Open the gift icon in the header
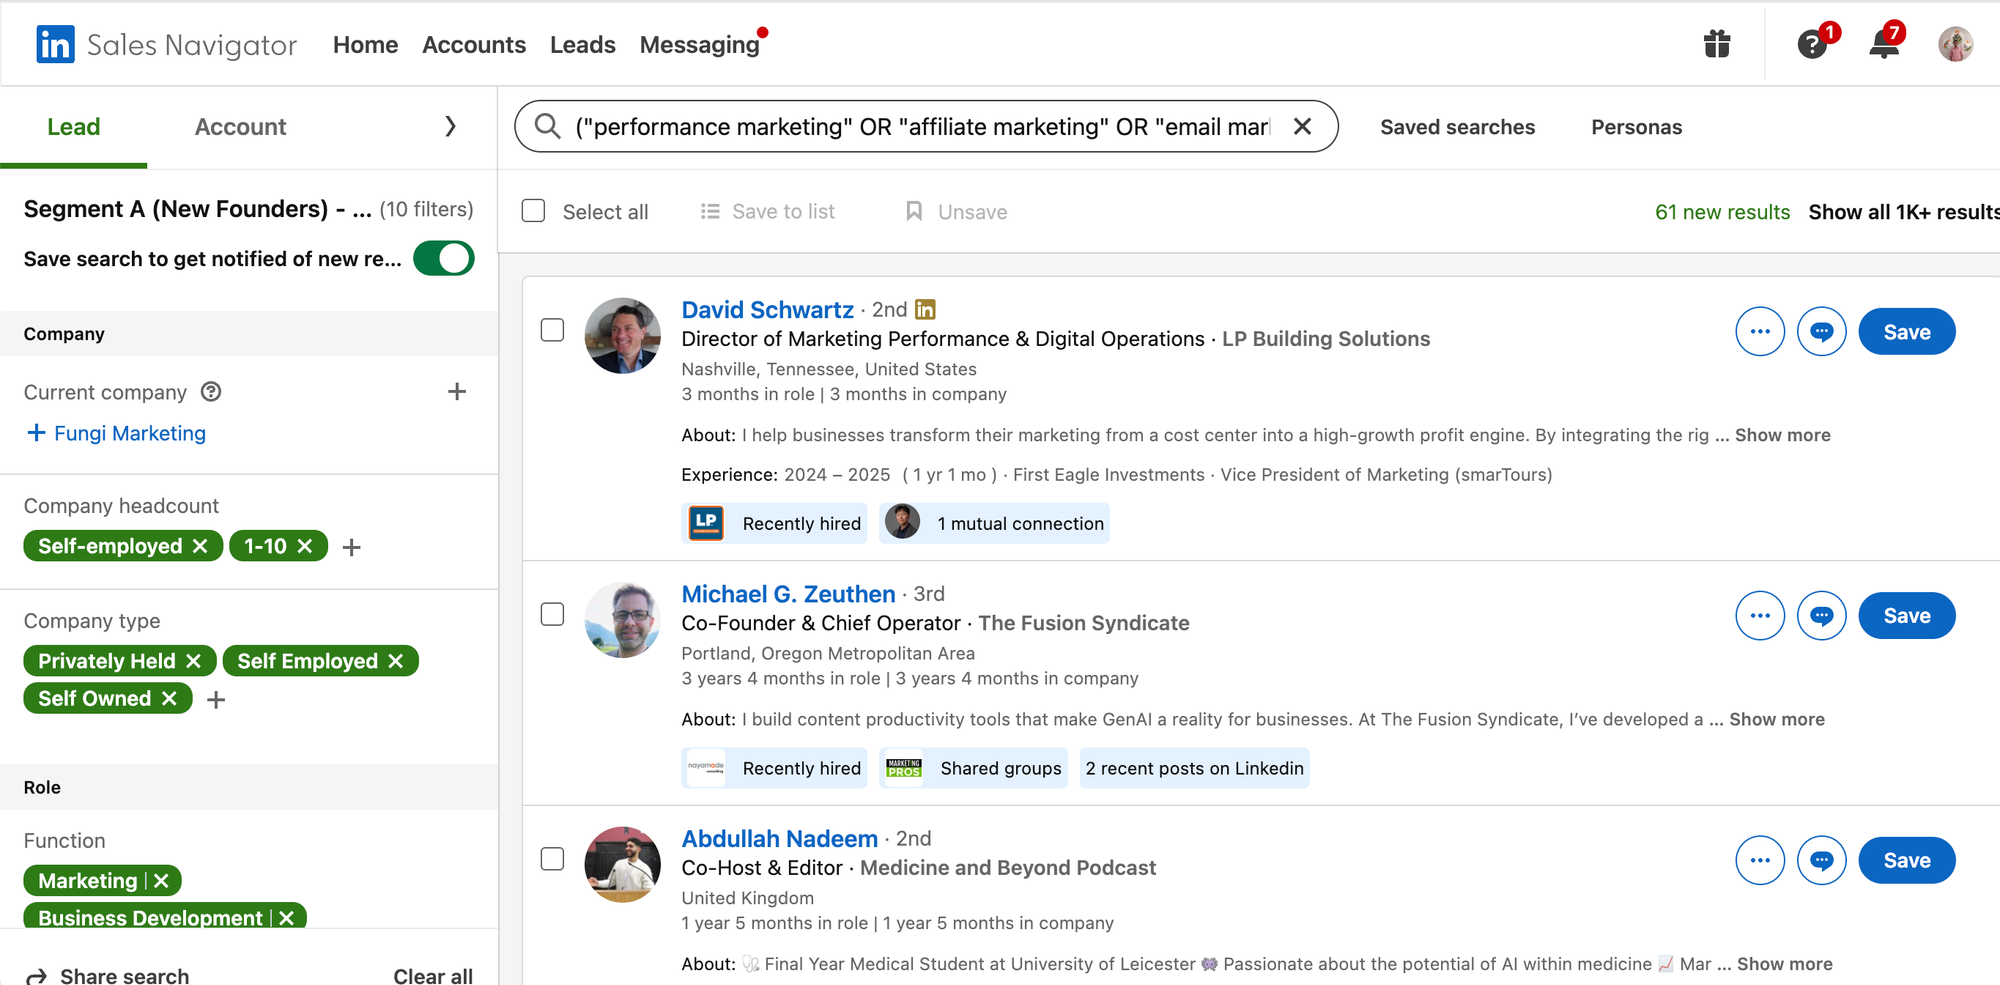The height and width of the screenshot is (985, 2000). point(1717,44)
